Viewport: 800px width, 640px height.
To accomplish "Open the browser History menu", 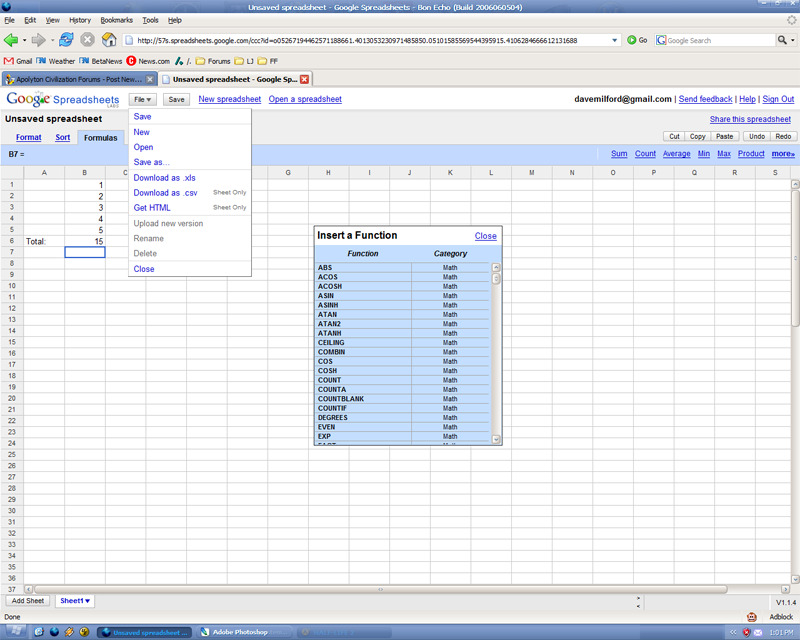I will coord(80,20).
